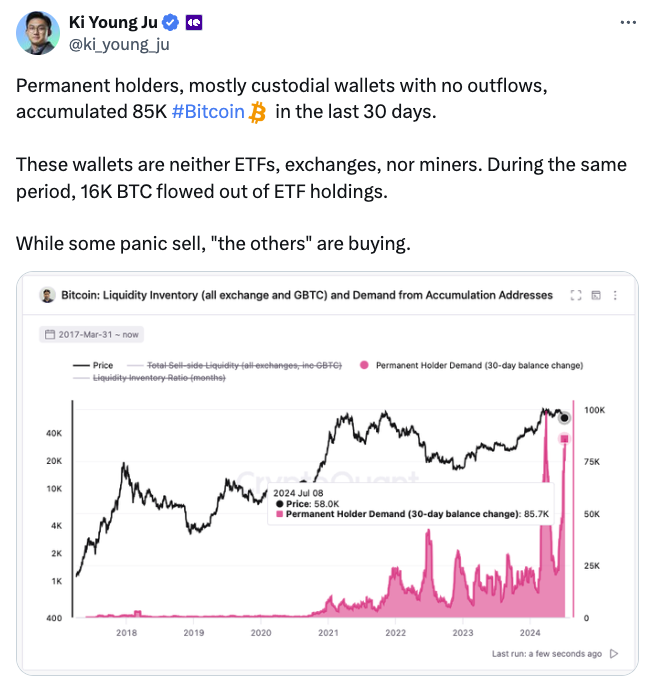Viewport: 653px width, 687px height.
Task: Click the chart panel layout icon
Action: [595, 295]
